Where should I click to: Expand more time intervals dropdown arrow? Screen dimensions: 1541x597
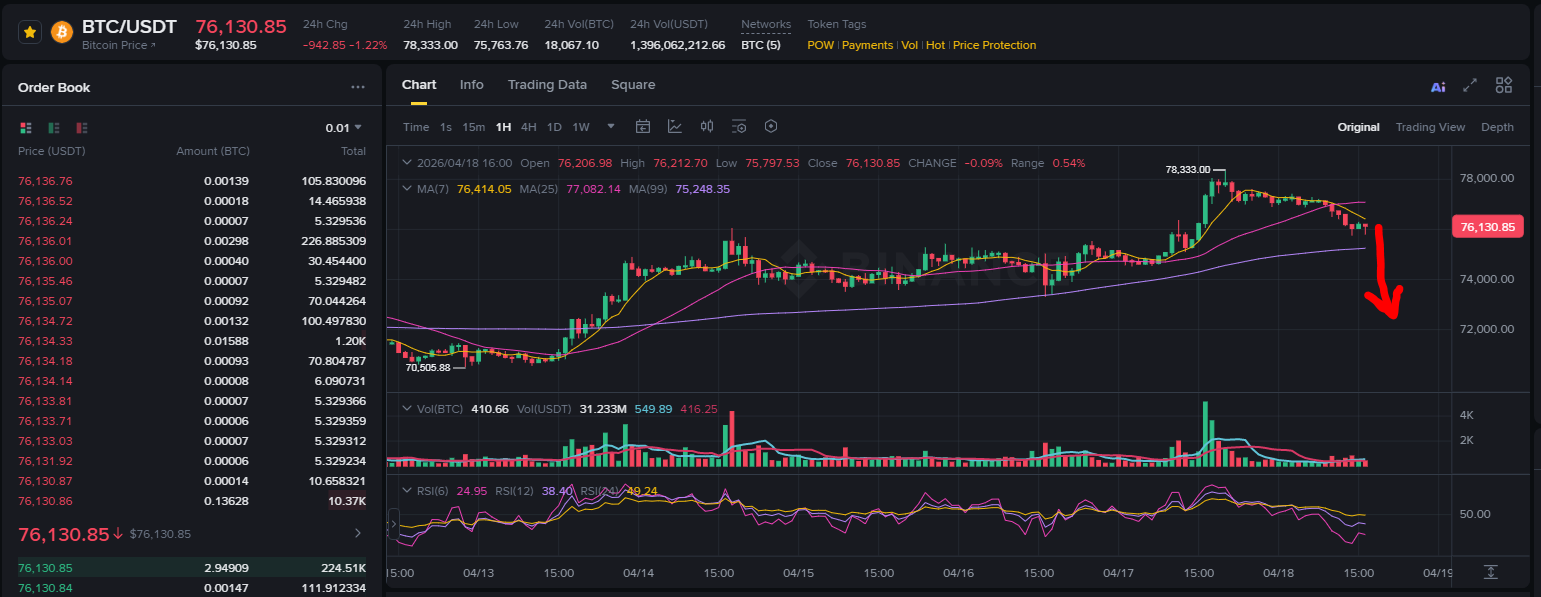point(611,127)
